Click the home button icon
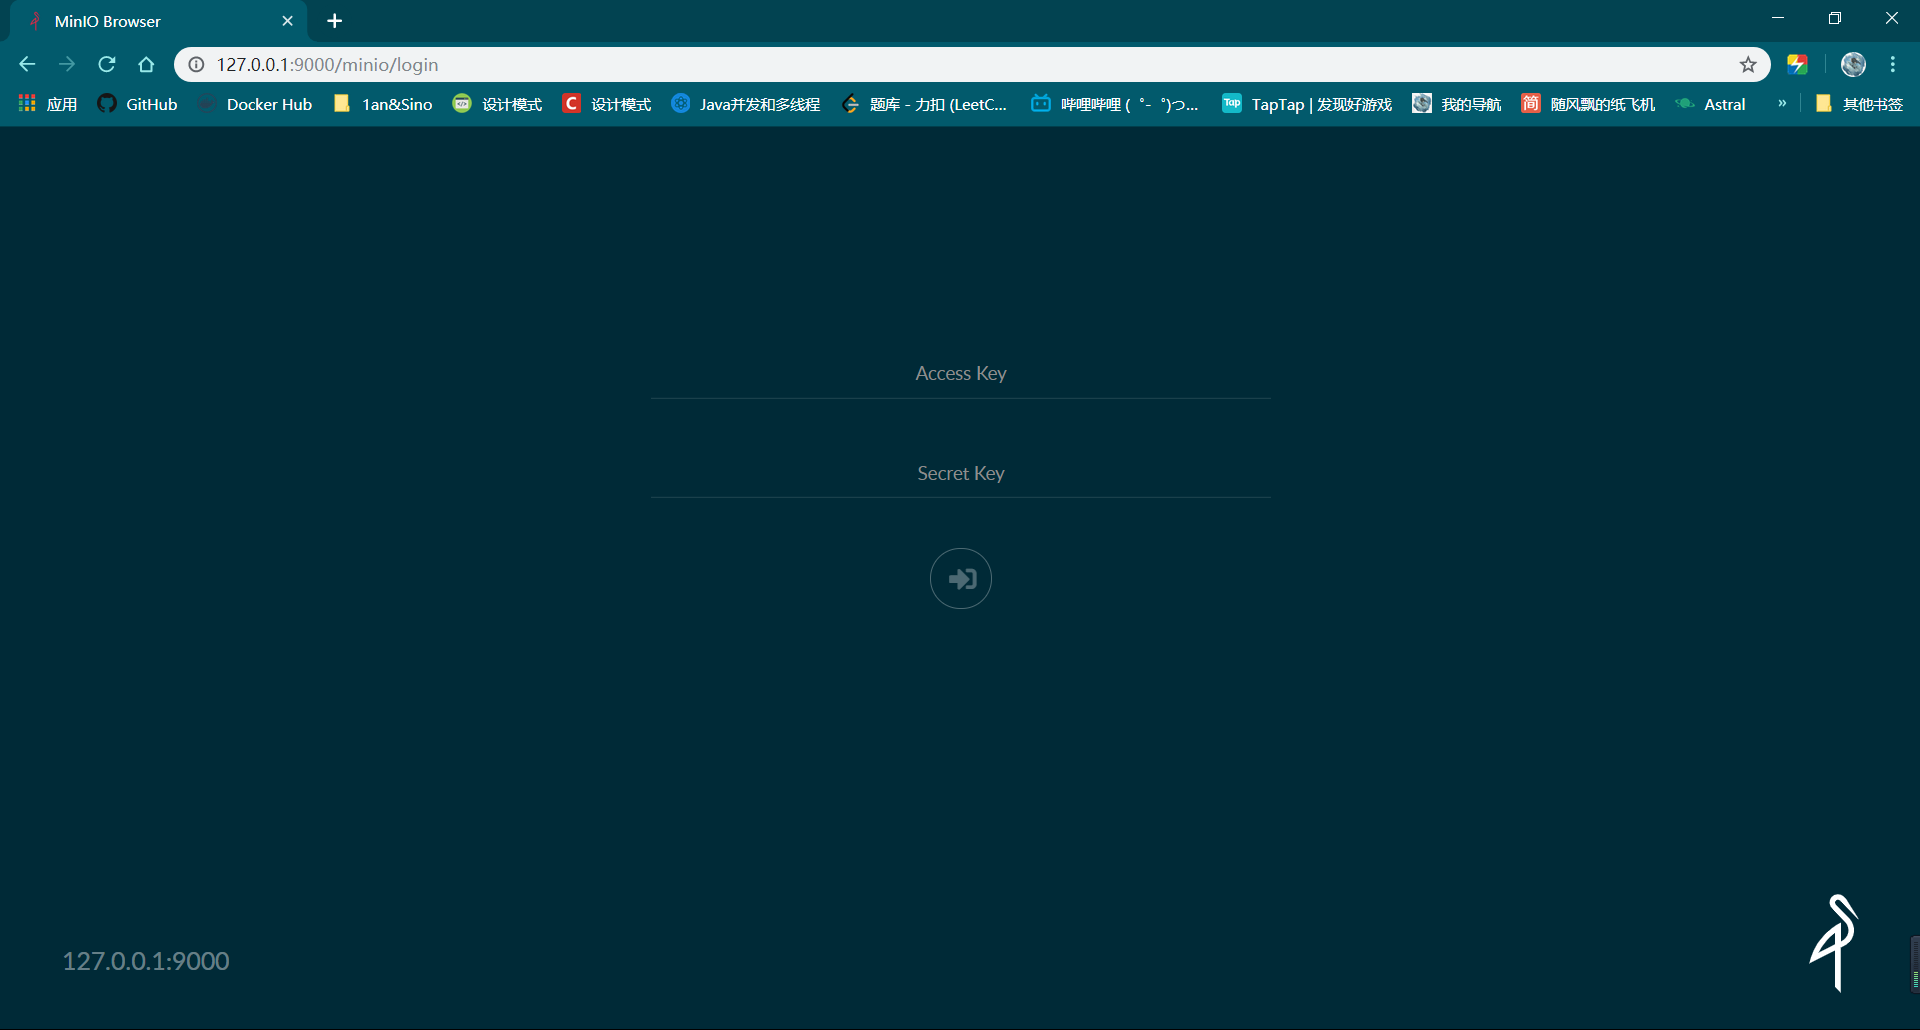The width and height of the screenshot is (1920, 1030). [x=147, y=63]
